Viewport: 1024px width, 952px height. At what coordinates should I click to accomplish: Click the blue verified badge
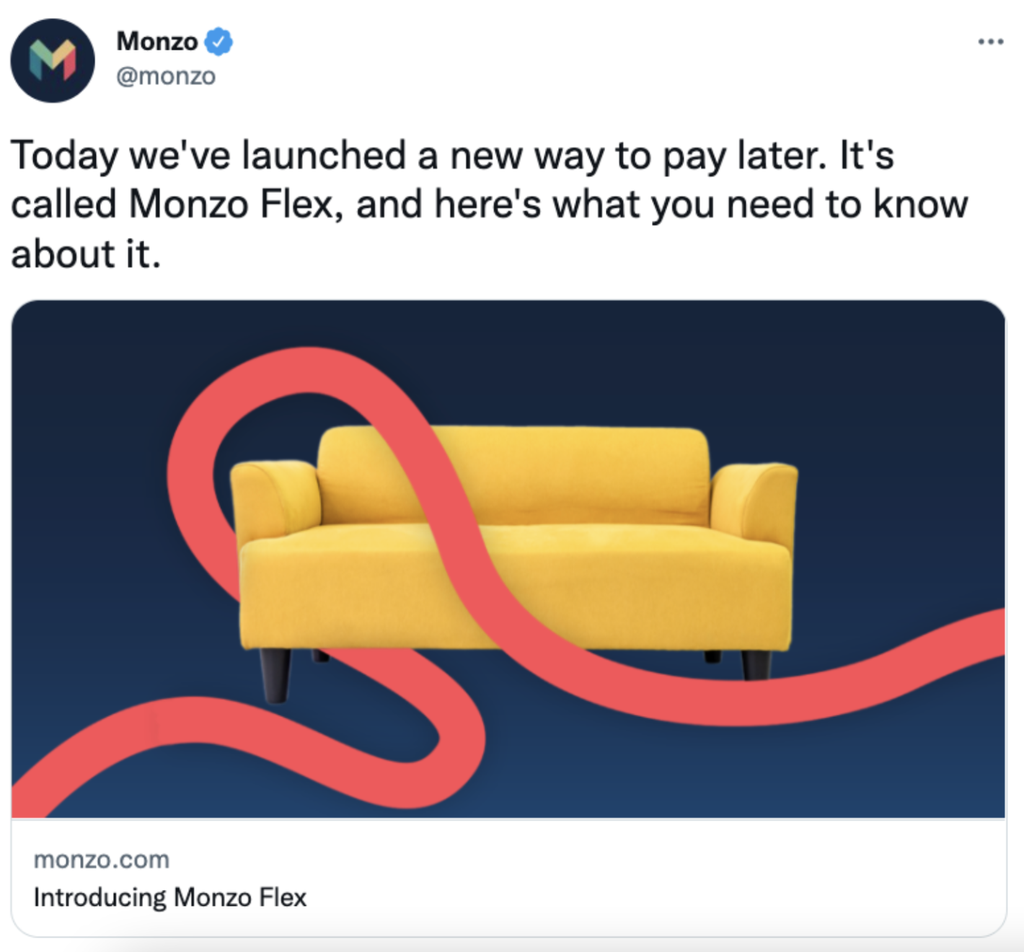point(219,42)
